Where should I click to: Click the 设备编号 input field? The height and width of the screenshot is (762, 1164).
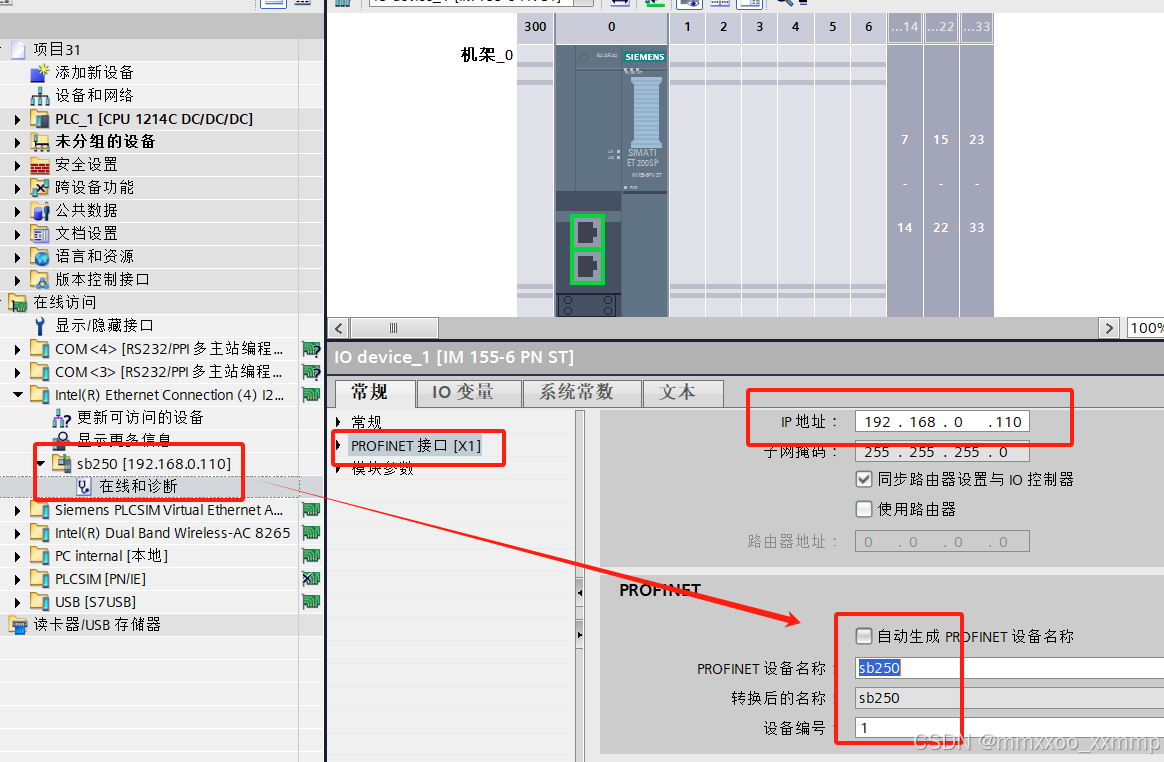coord(1010,728)
